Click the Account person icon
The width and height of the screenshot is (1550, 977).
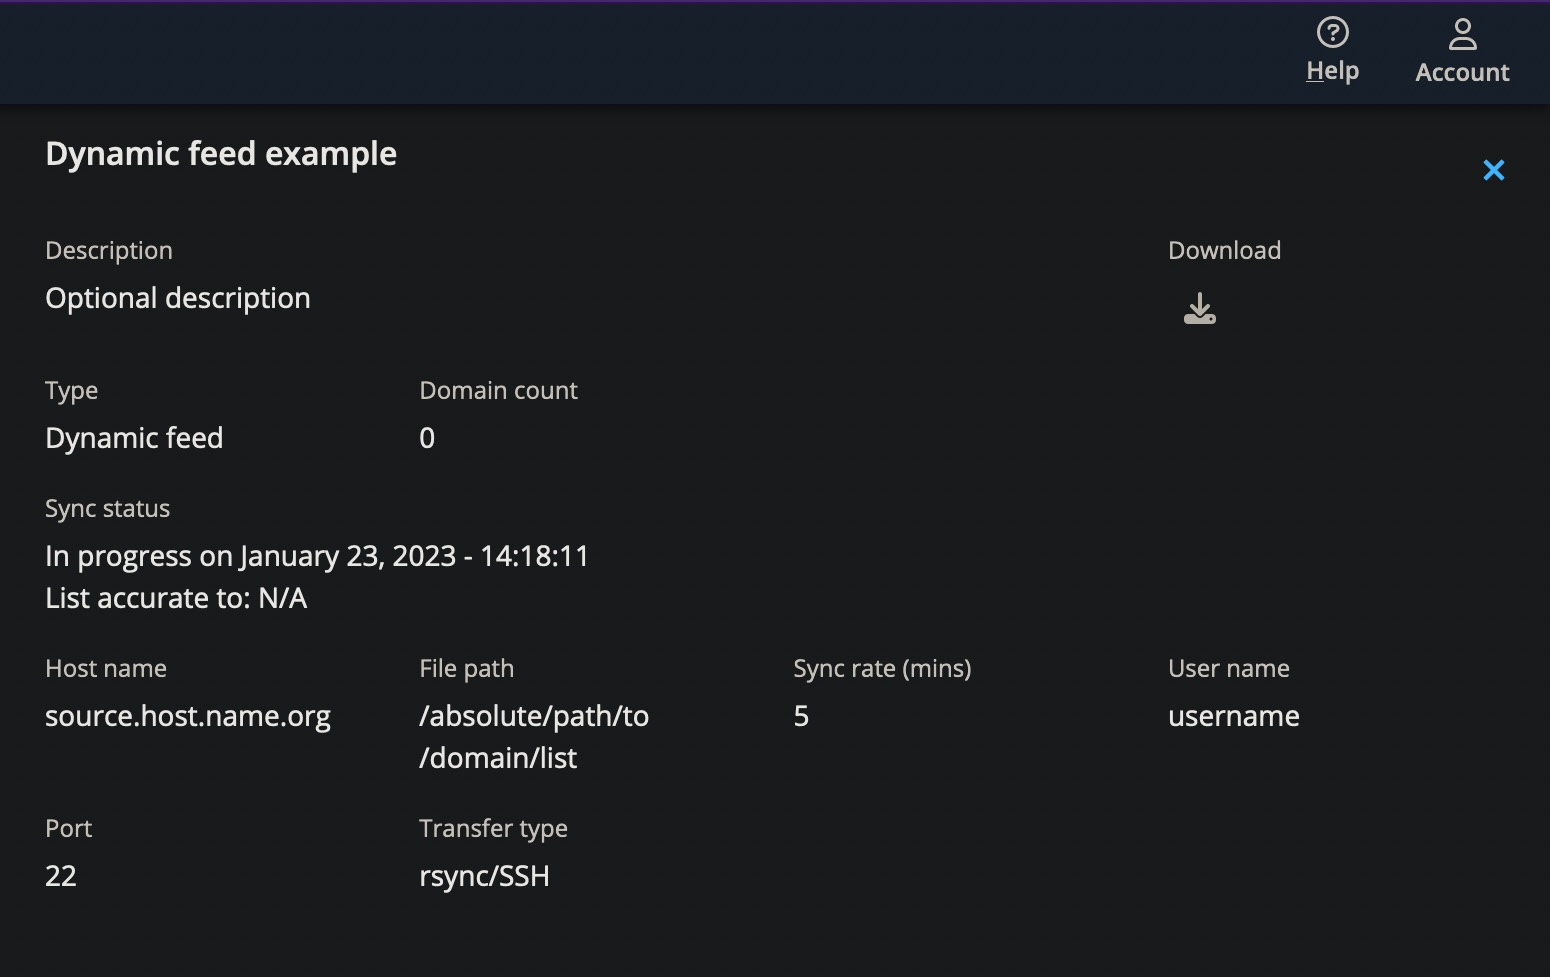click(x=1462, y=35)
